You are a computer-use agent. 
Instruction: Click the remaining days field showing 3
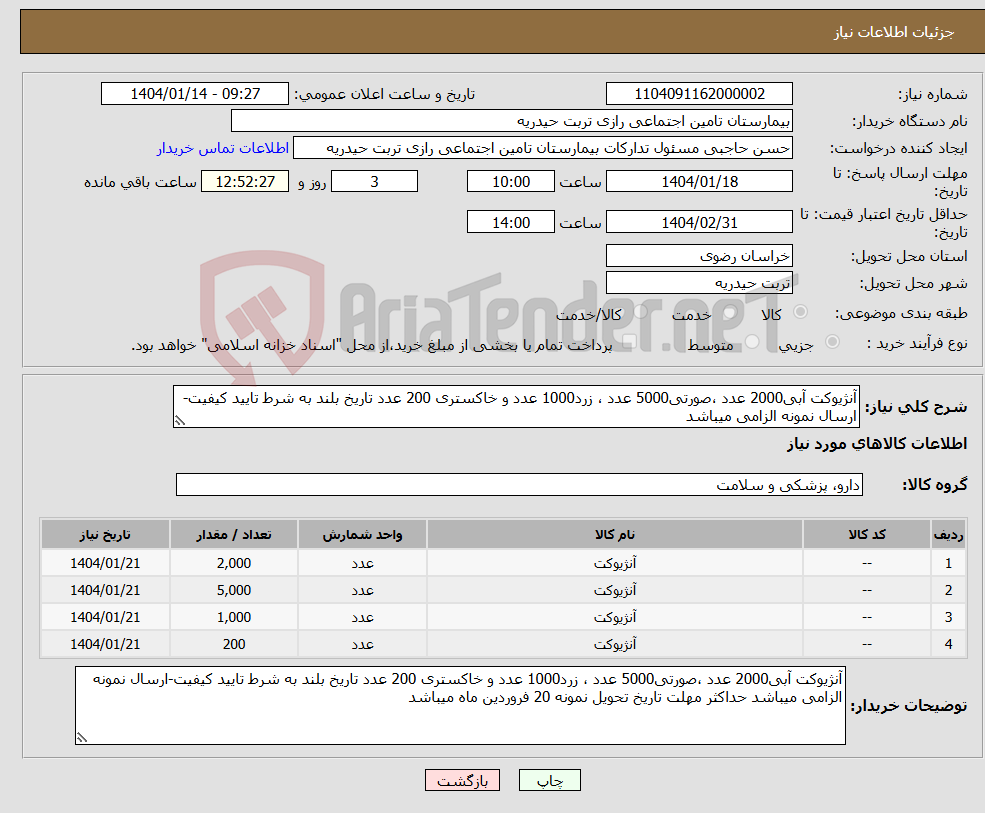[374, 182]
